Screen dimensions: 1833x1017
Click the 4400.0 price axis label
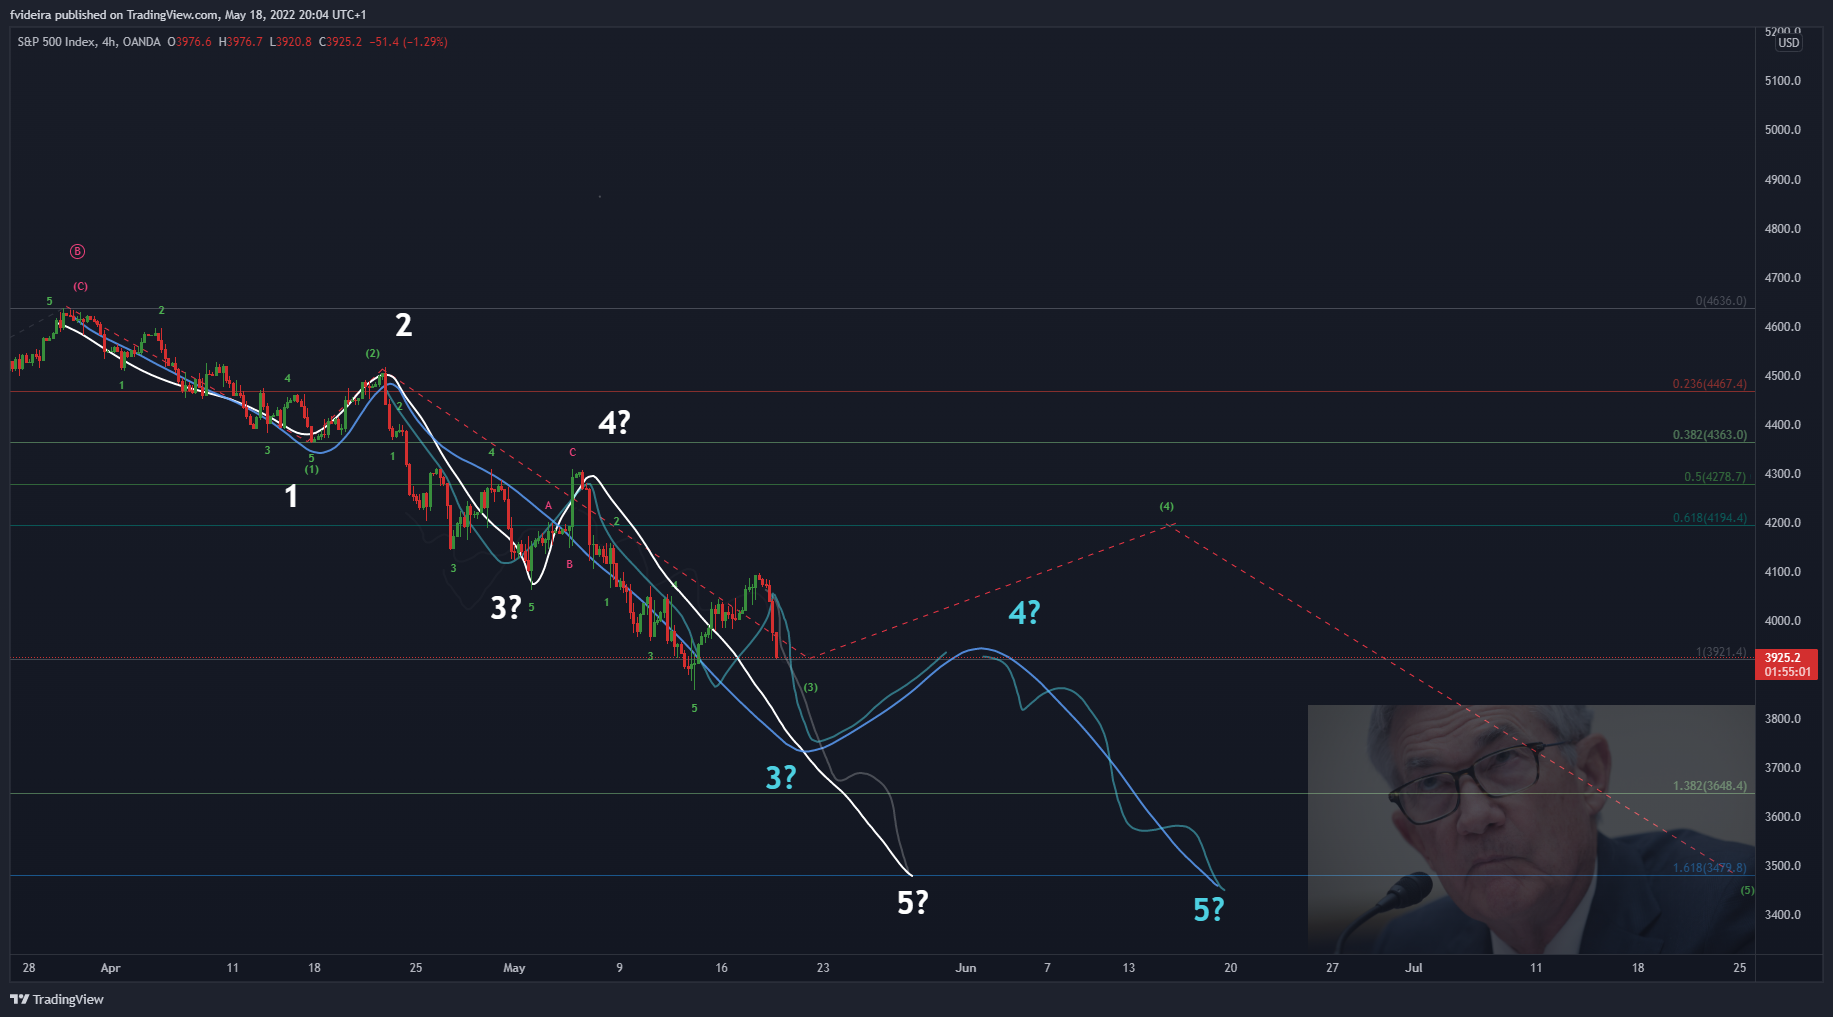tap(1783, 425)
